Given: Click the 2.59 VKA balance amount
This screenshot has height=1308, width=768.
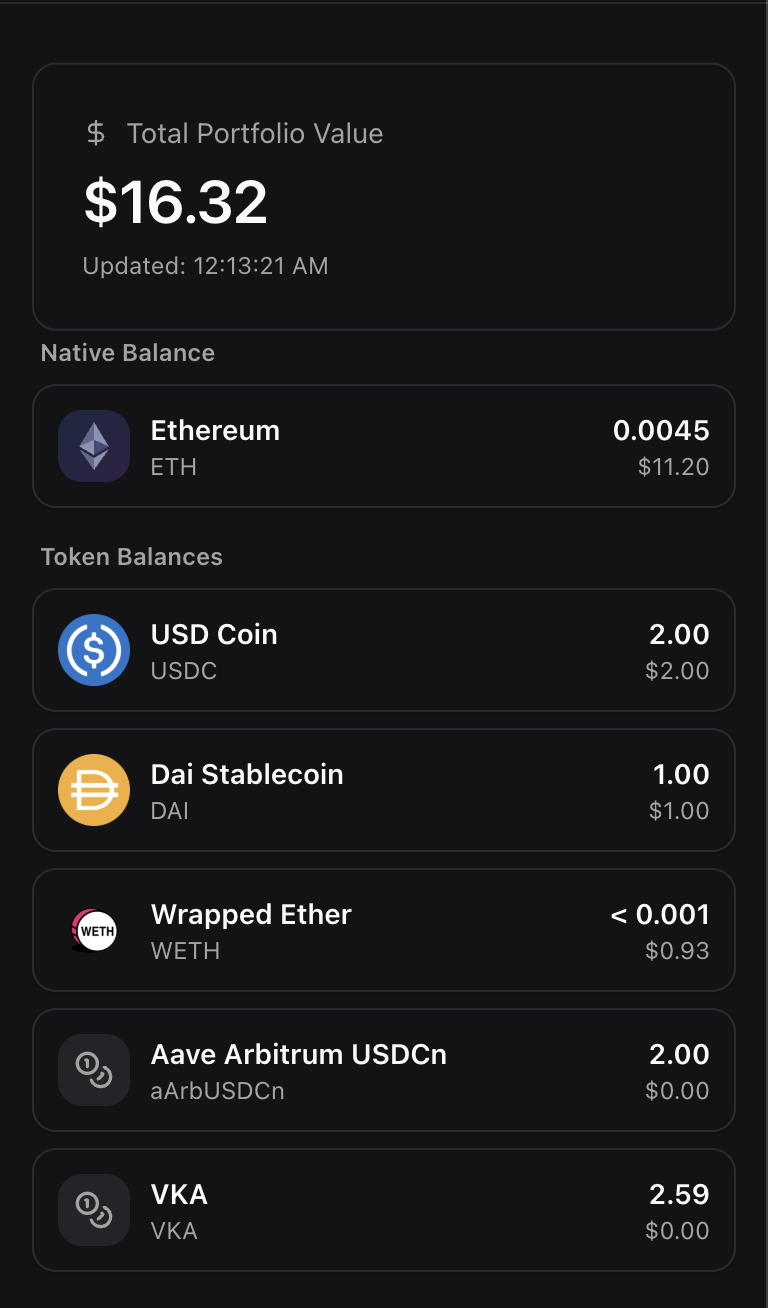Looking at the screenshot, I should coord(679,1195).
